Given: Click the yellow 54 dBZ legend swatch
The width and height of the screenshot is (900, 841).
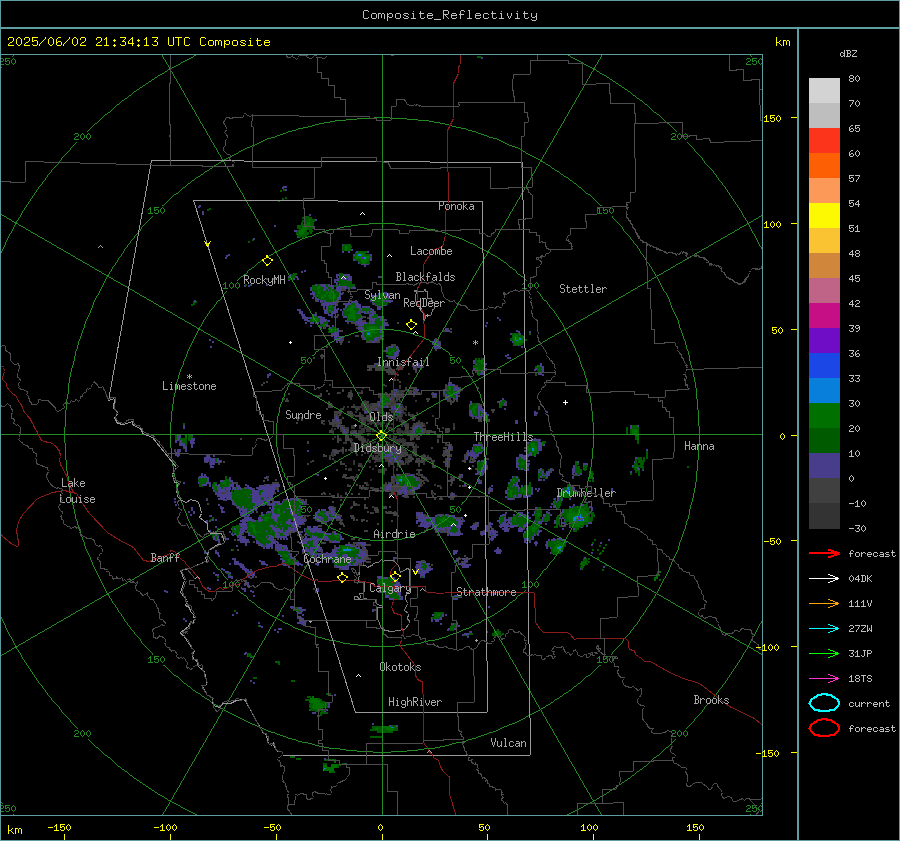Looking at the screenshot, I should click(824, 216).
